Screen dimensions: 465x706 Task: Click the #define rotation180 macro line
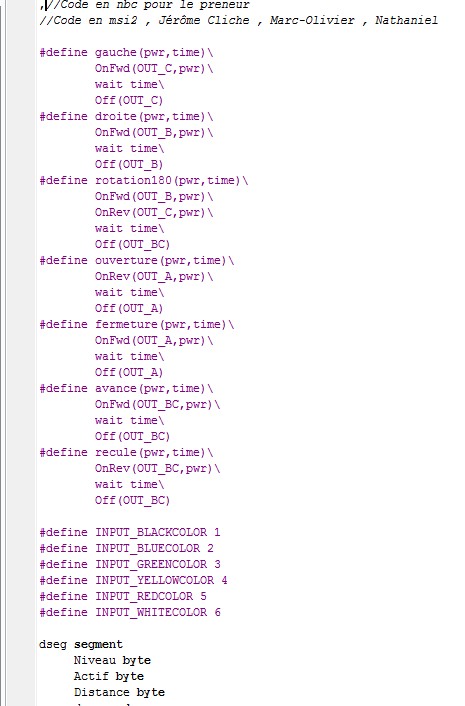click(x=144, y=181)
